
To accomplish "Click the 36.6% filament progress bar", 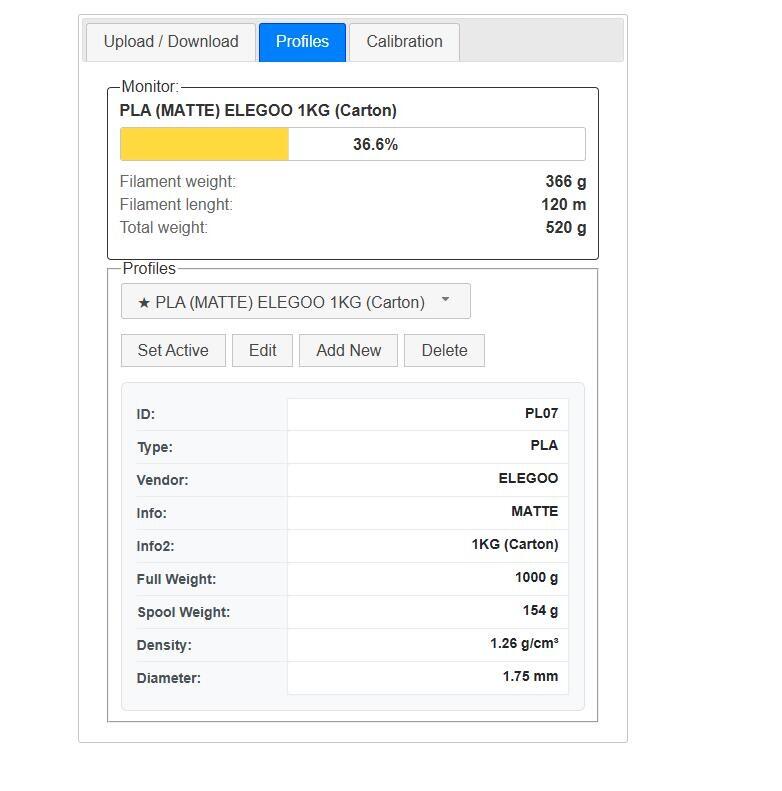I will click(352, 144).
